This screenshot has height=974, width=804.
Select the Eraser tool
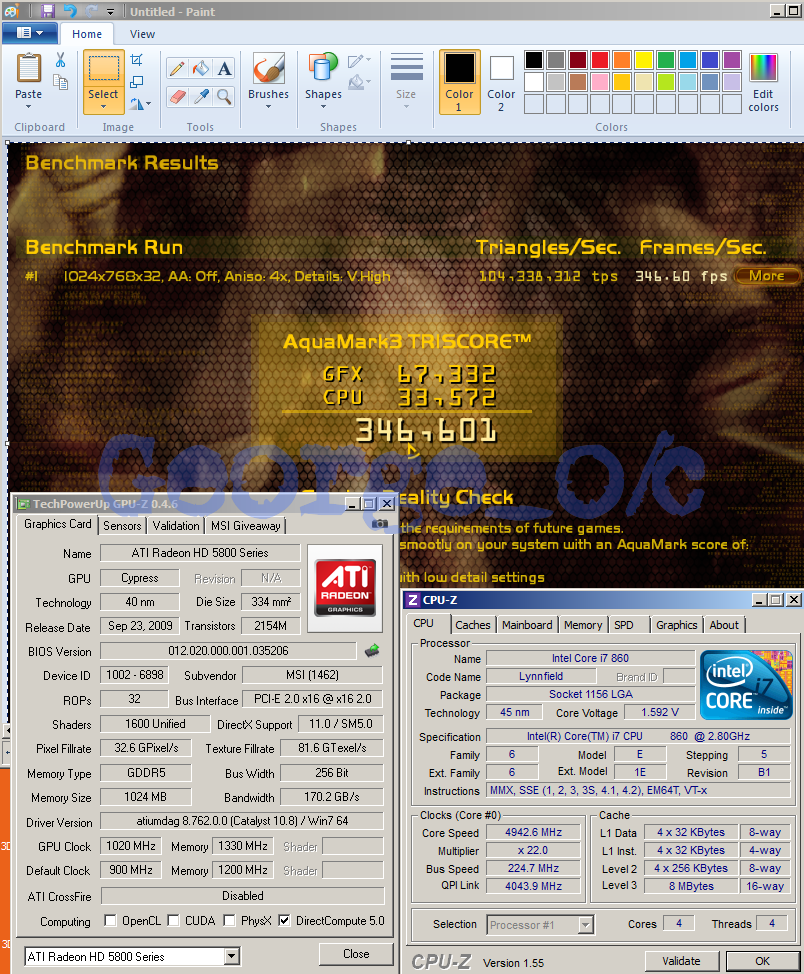click(x=177, y=96)
